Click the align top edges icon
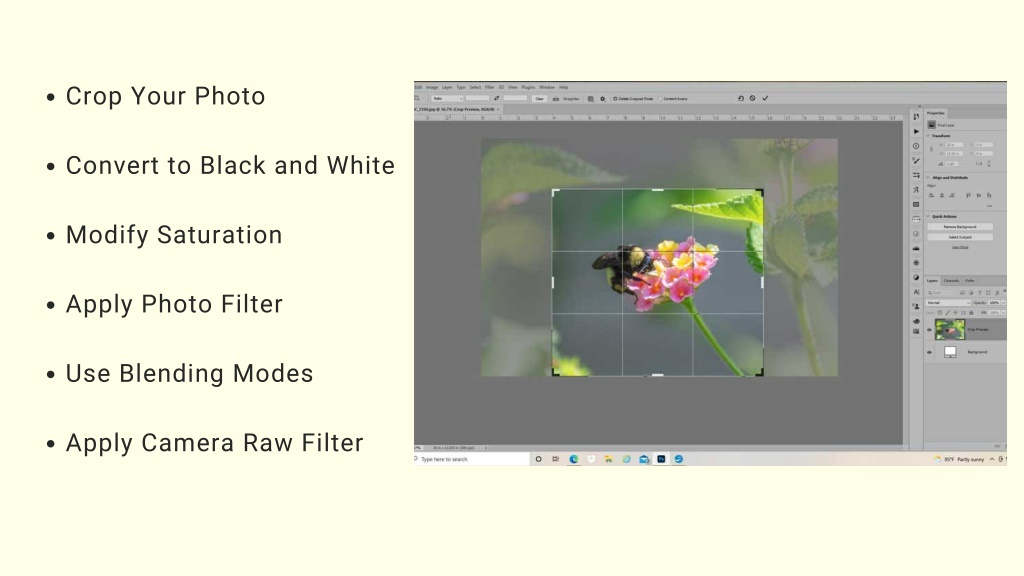 point(968,195)
